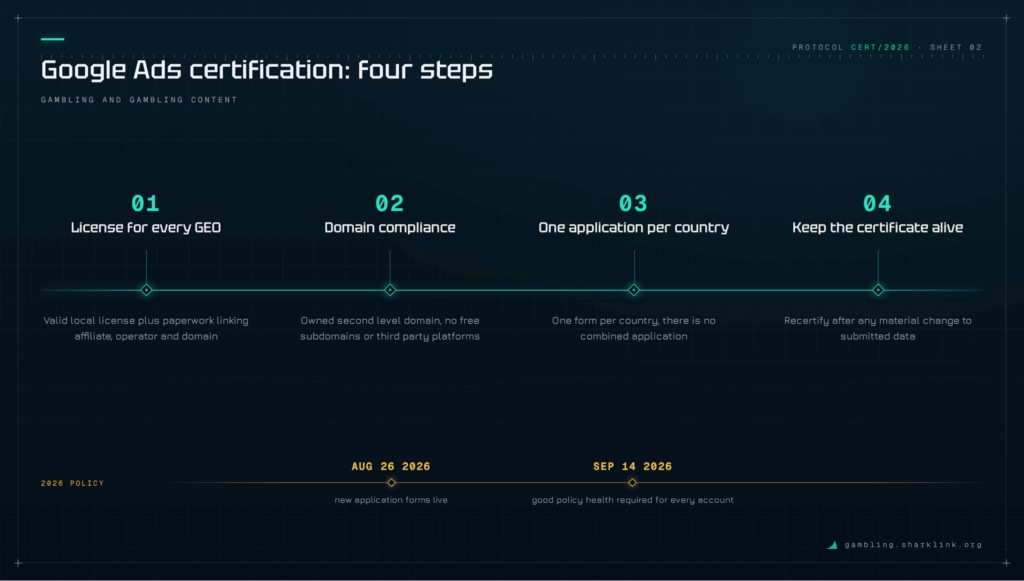This screenshot has width=1024, height=581.
Task: Select the 'Domain compliance' heading
Action: tap(390, 227)
